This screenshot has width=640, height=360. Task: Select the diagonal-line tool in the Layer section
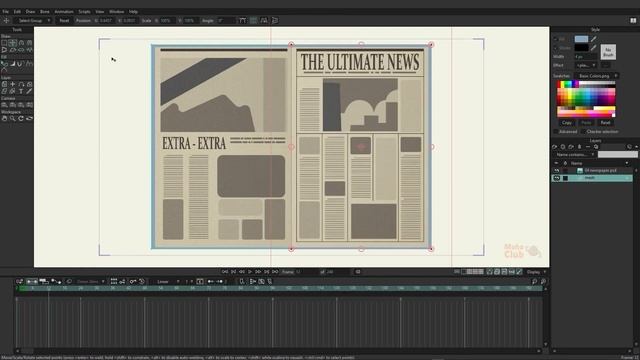coord(29,91)
